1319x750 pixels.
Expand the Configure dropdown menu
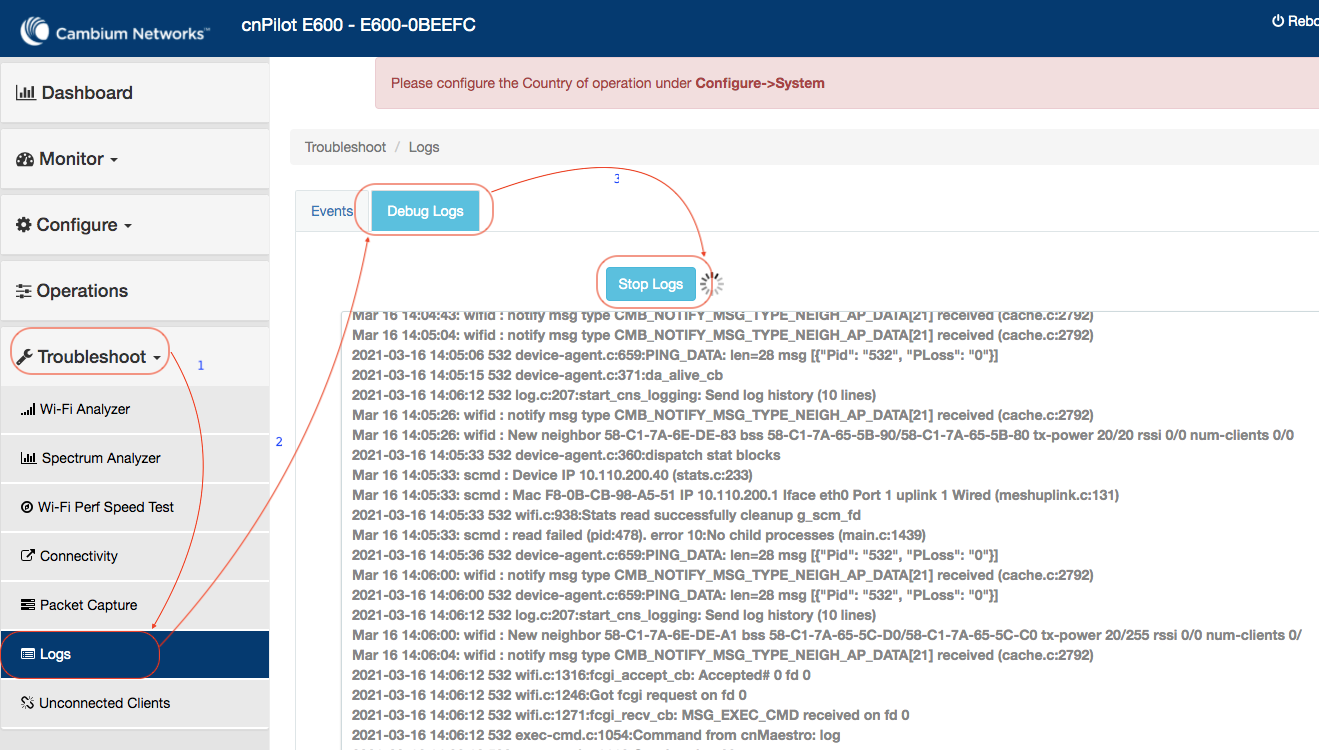tap(76, 225)
